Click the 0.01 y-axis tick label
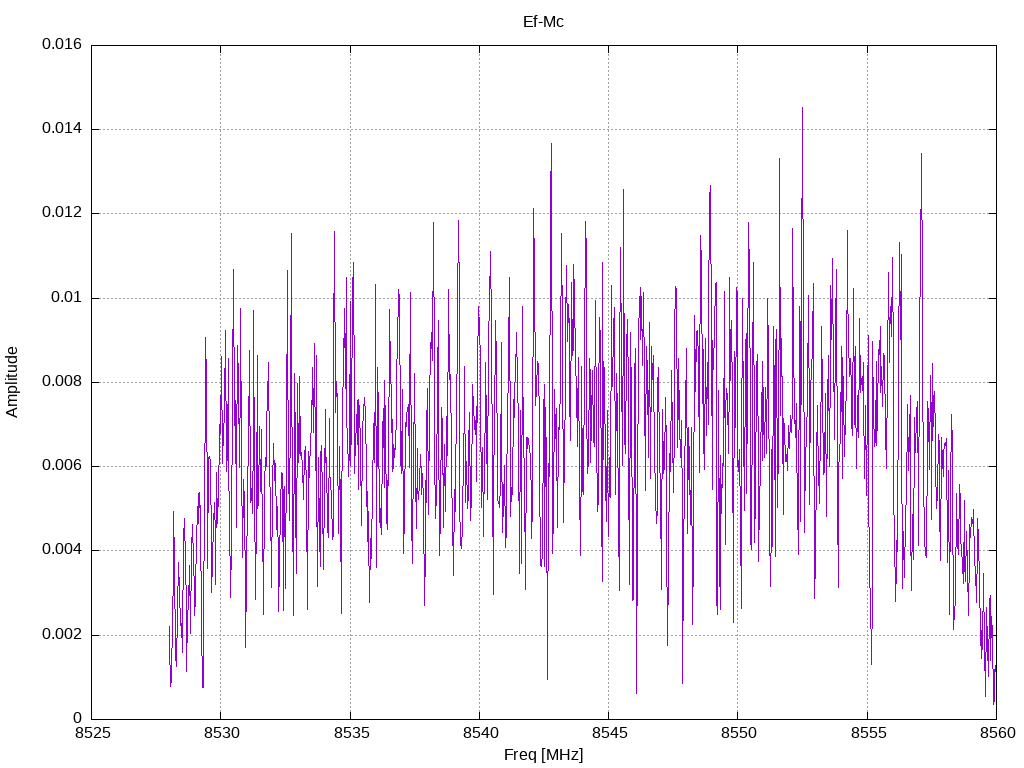Image resolution: width=1024 pixels, height=768 pixels. pyautogui.click(x=67, y=298)
